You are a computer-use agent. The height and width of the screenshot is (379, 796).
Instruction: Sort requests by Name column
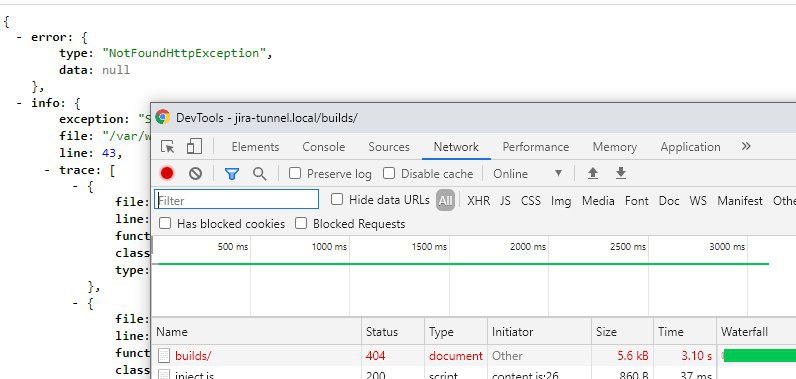tap(256, 332)
